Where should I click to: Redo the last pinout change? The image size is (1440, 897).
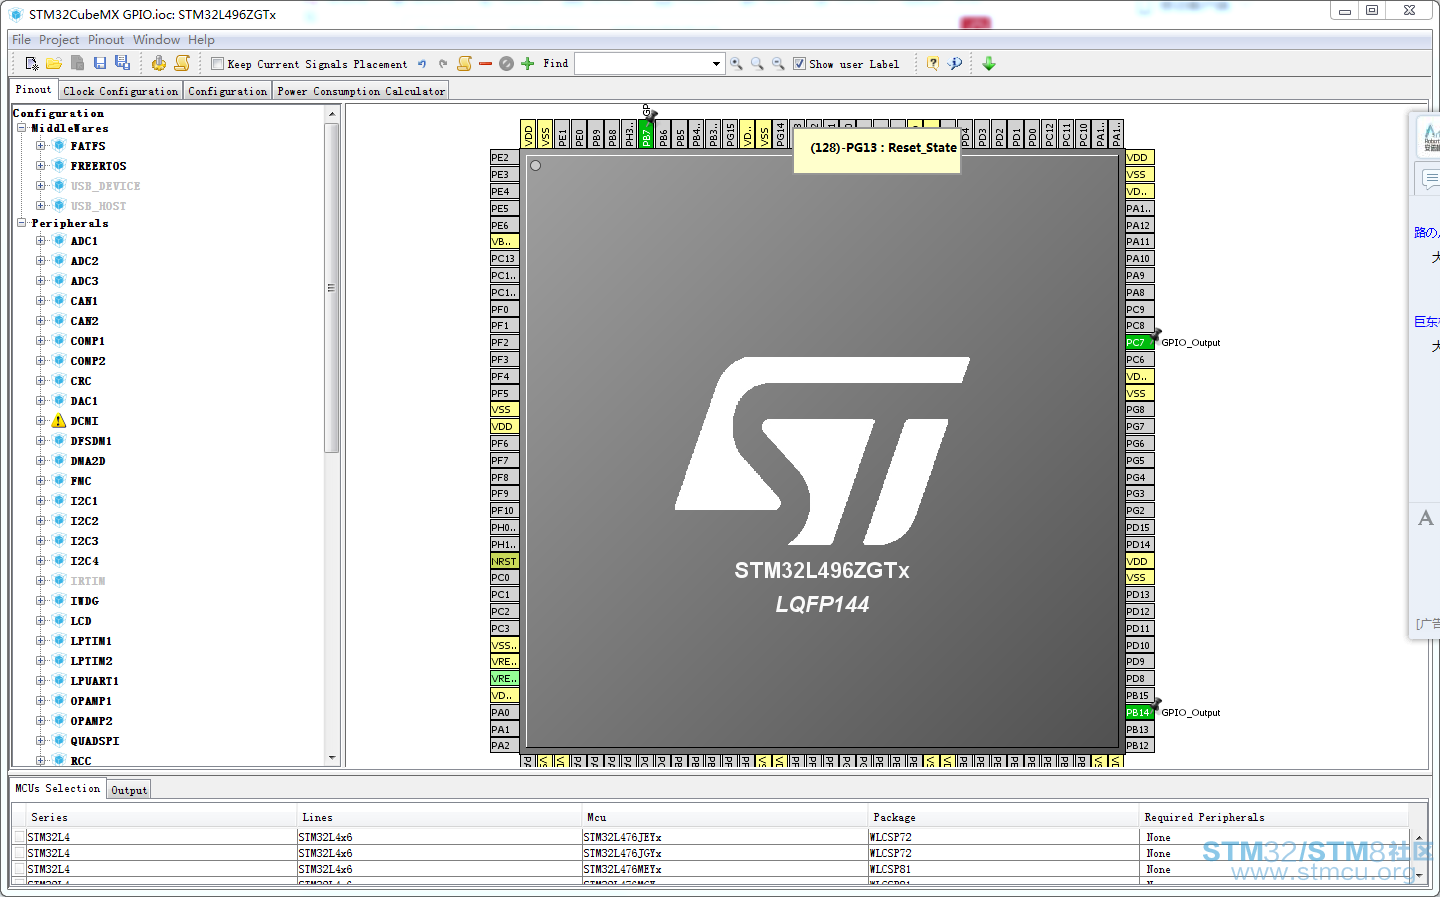tap(443, 64)
